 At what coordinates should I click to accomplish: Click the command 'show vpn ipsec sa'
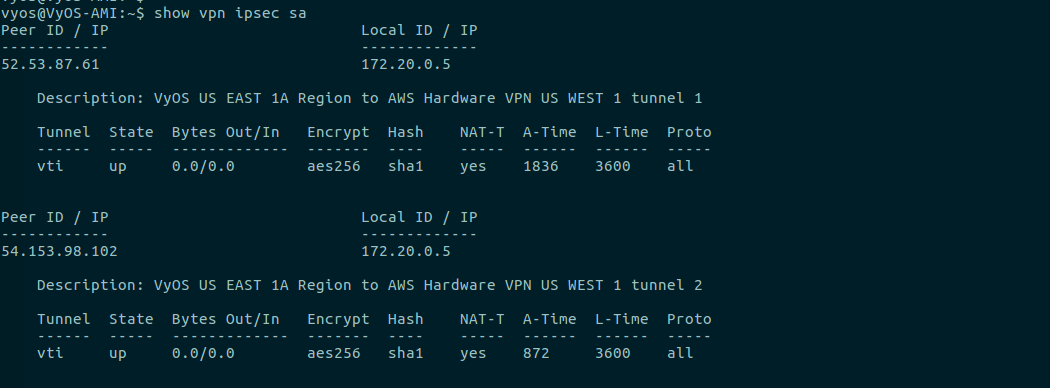(230, 13)
